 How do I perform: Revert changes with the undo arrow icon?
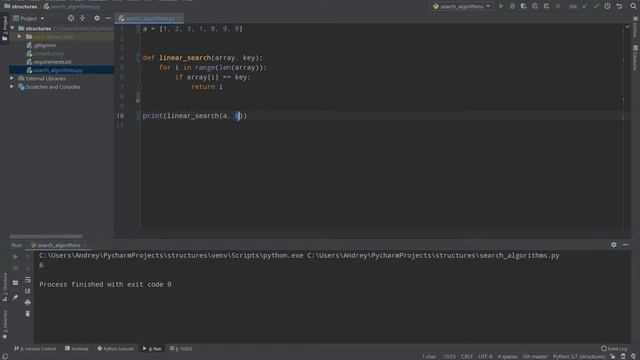619,7
